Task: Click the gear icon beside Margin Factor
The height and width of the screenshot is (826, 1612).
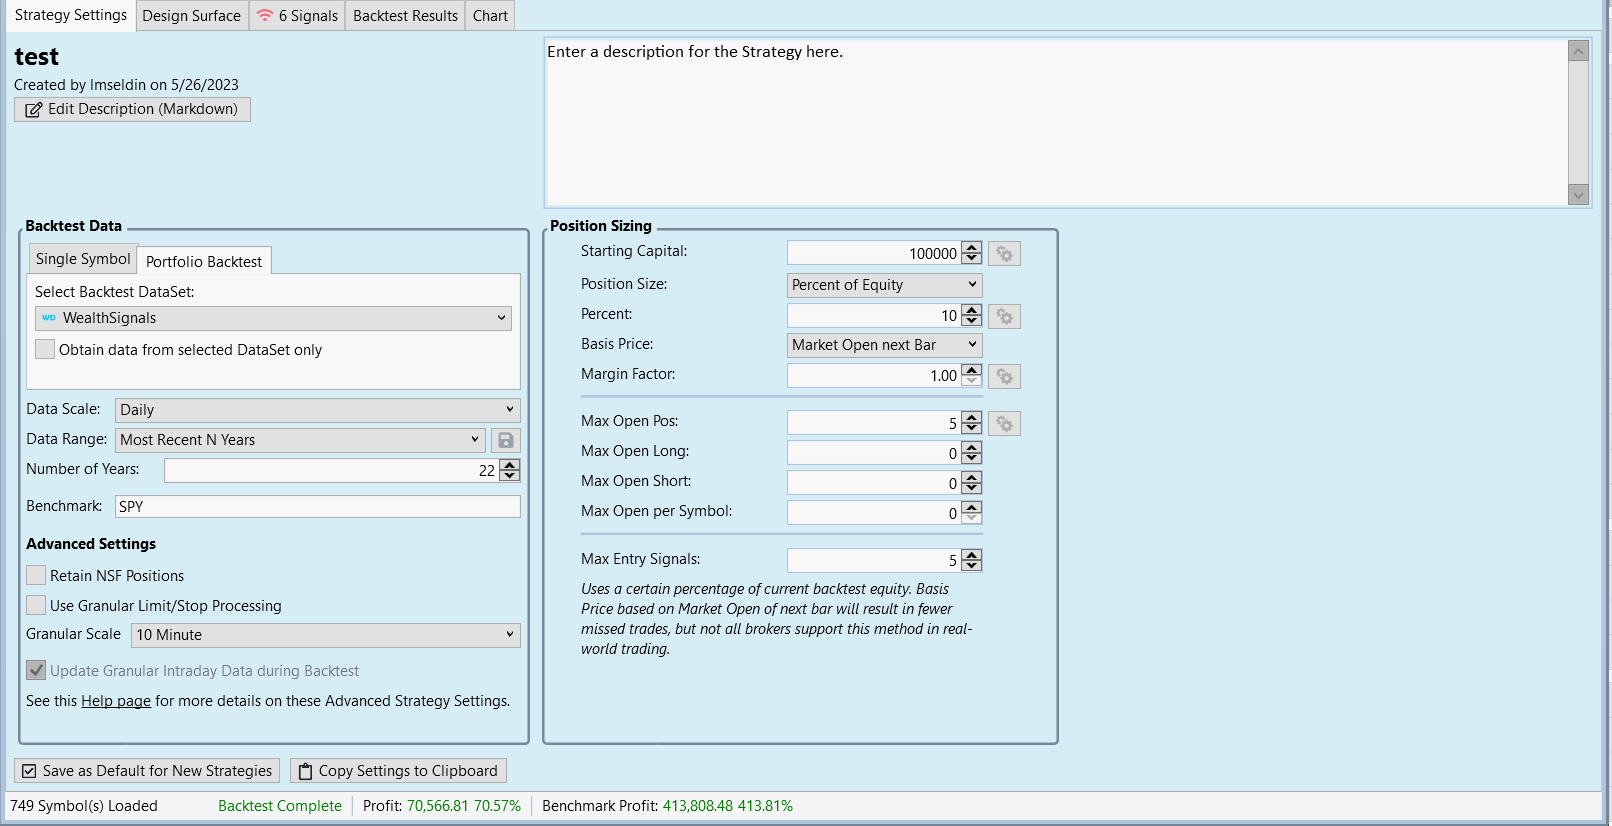Action: pyautogui.click(x=1004, y=376)
